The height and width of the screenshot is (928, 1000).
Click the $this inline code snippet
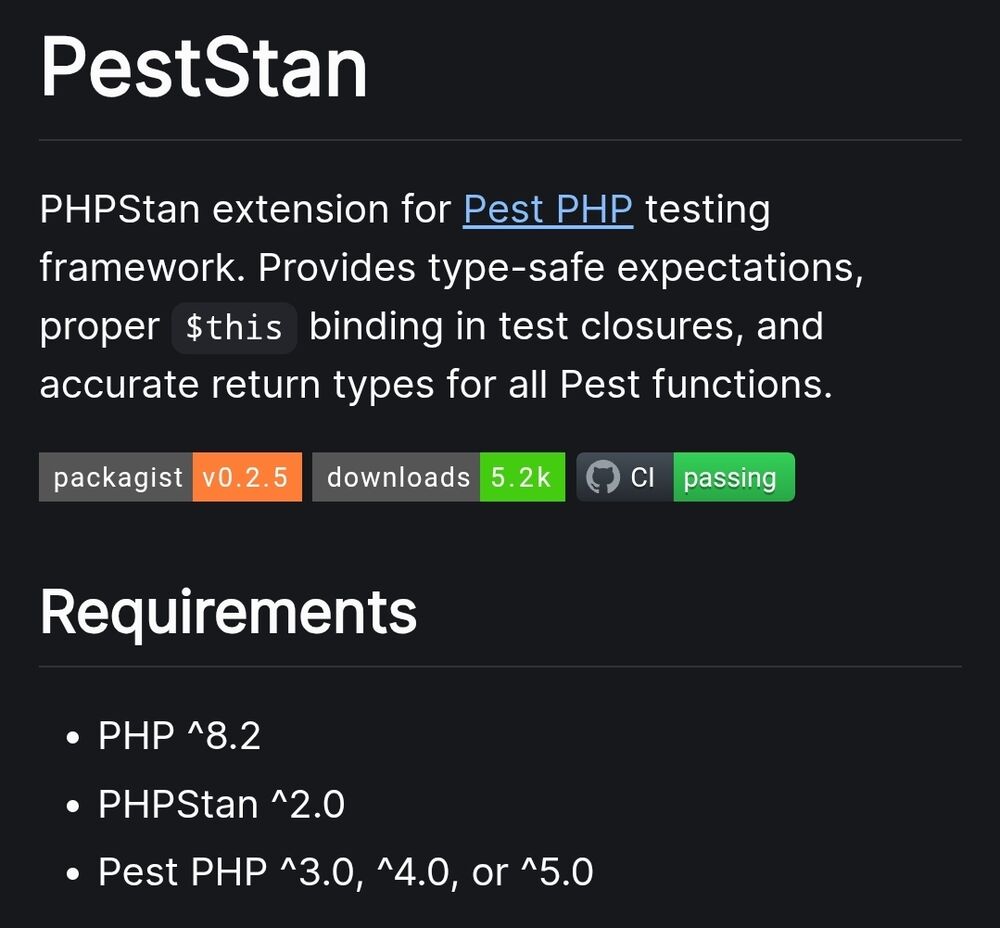point(234,328)
